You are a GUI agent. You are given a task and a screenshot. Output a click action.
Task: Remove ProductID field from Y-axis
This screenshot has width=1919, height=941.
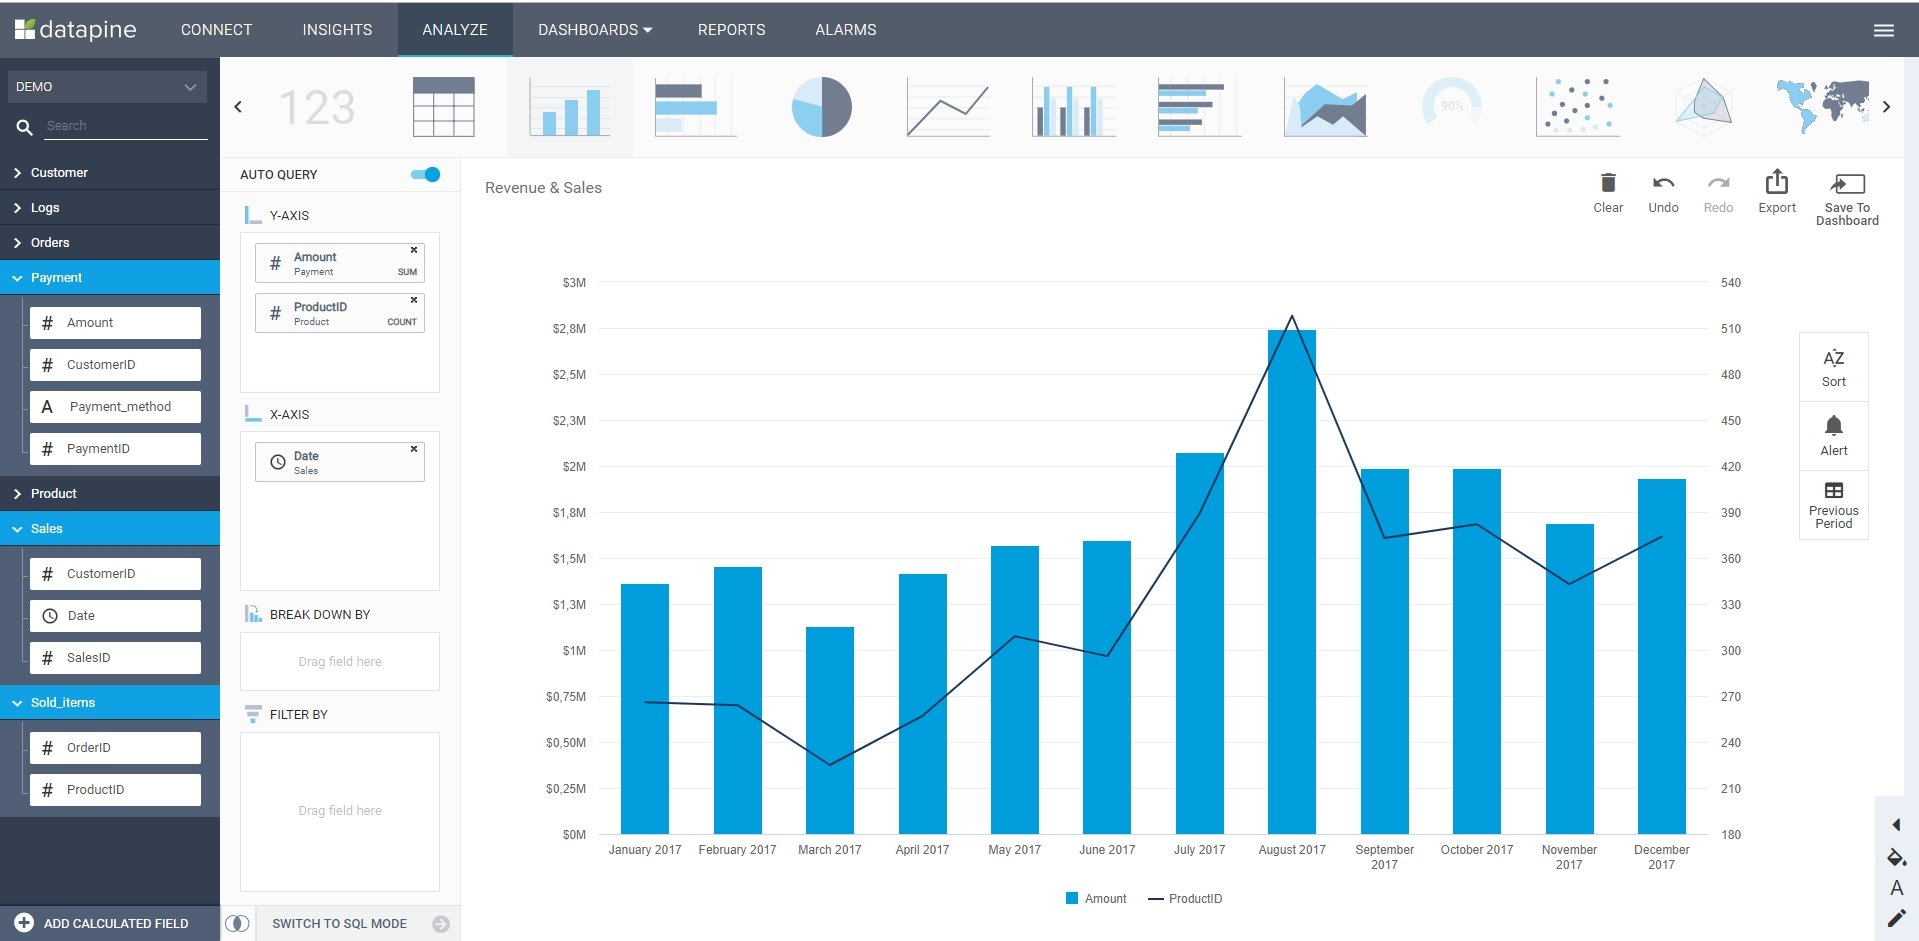click(x=414, y=300)
